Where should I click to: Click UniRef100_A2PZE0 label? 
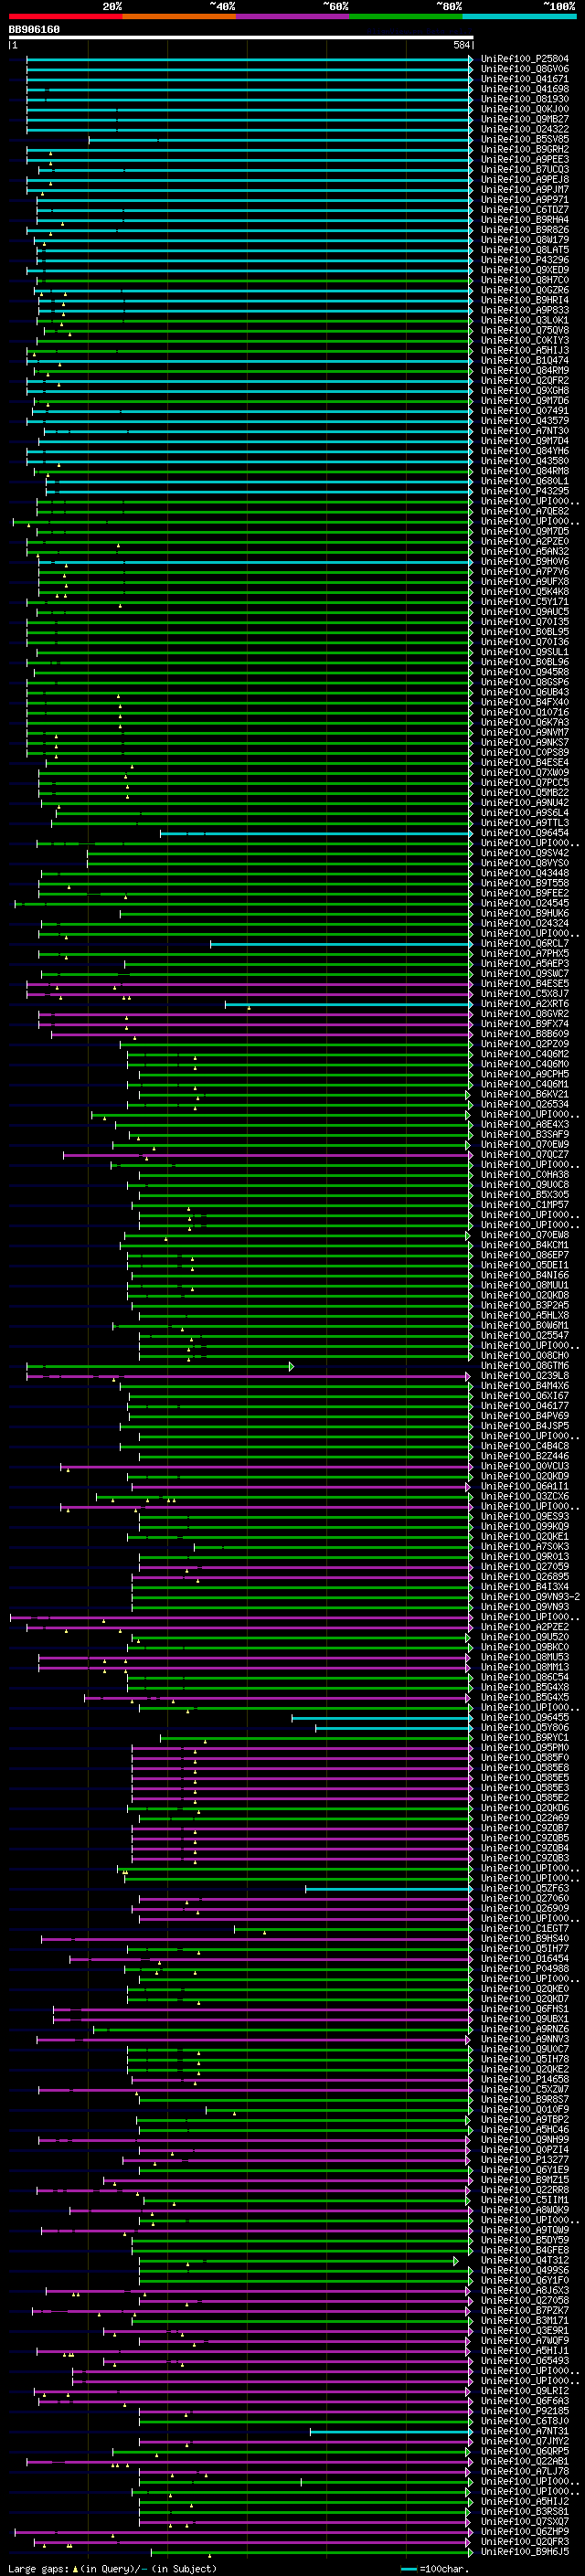click(x=525, y=541)
